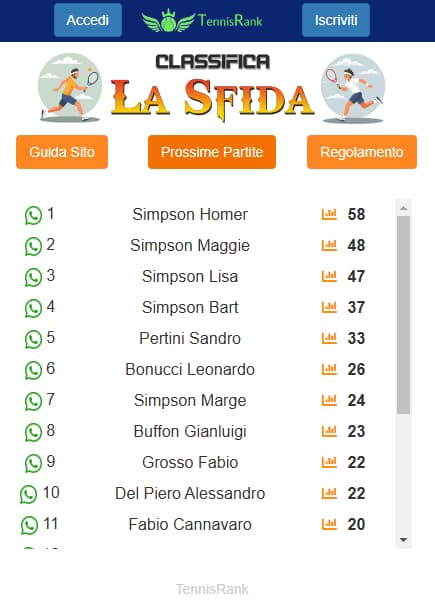
Task: Click the ranking list scroll-down arrow
Action: coord(403,540)
